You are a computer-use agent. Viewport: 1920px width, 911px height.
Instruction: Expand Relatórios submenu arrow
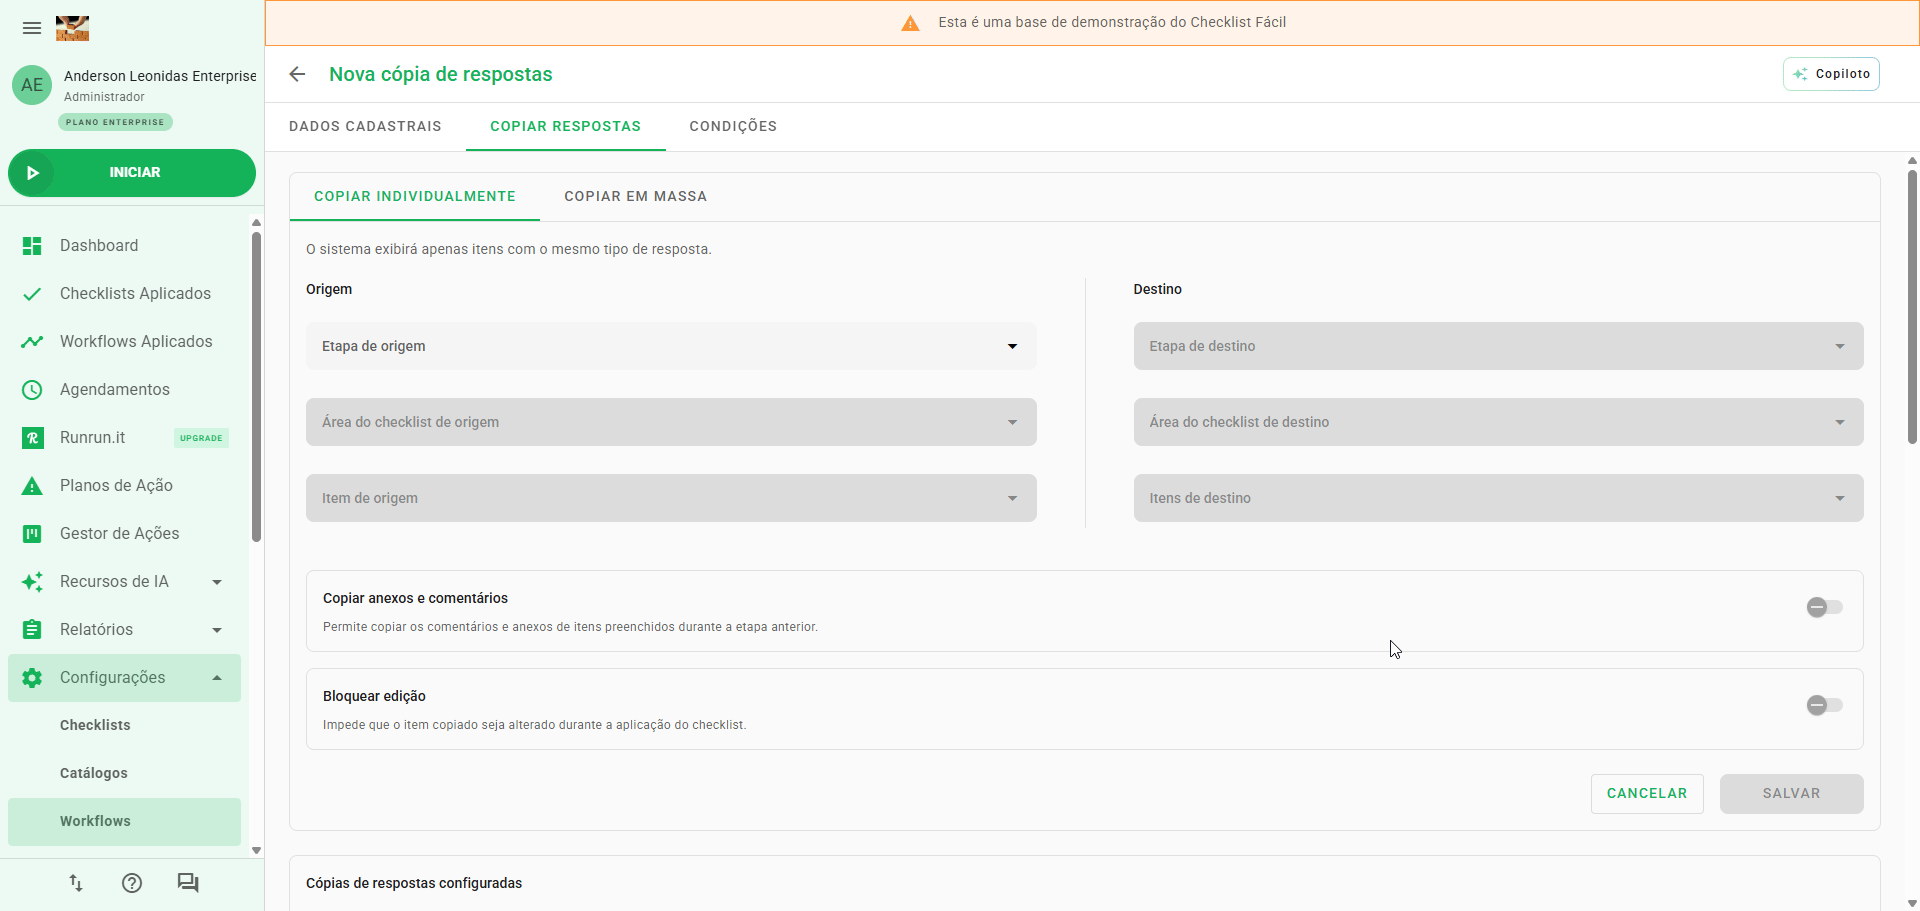pos(217,630)
